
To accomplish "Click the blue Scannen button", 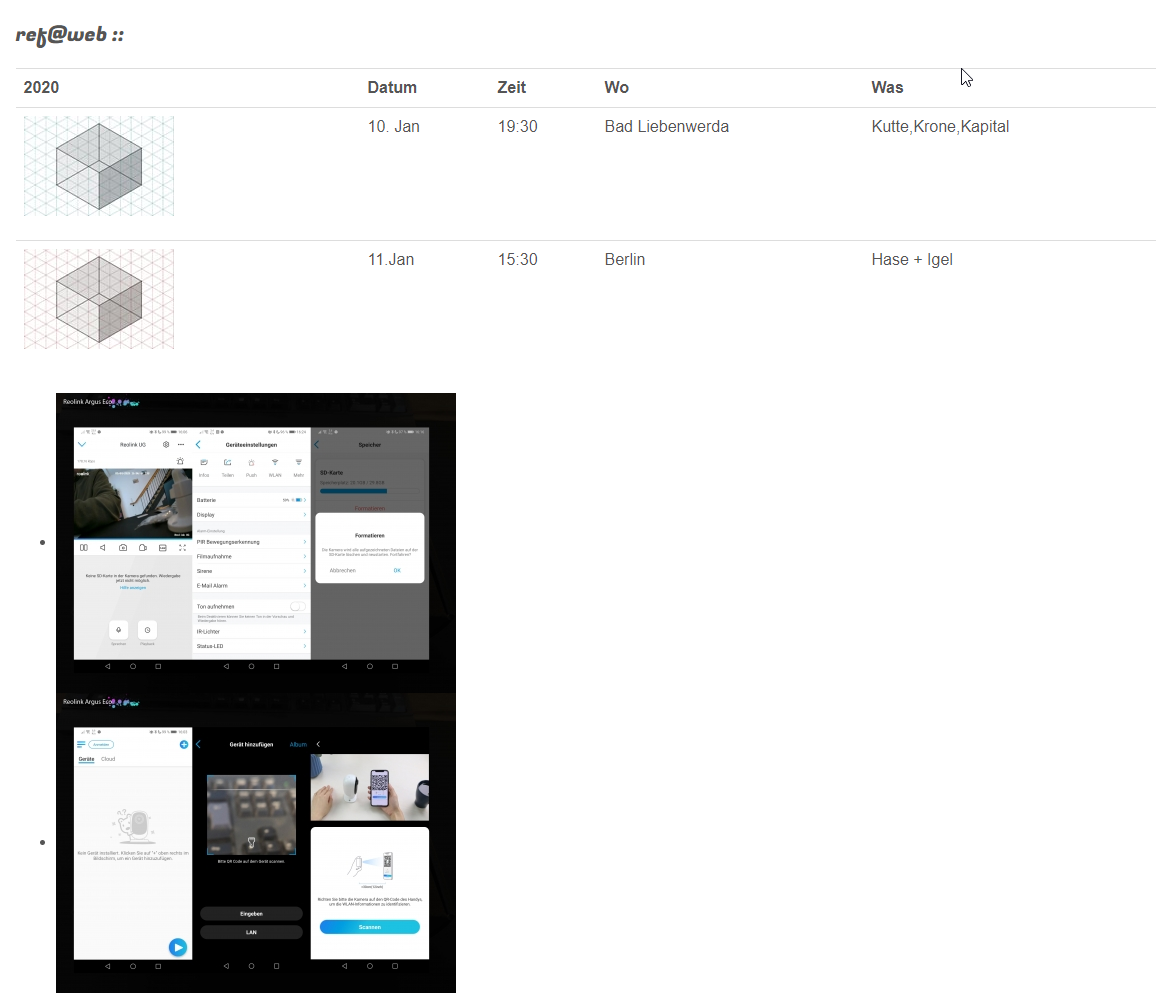I will click(369, 927).
